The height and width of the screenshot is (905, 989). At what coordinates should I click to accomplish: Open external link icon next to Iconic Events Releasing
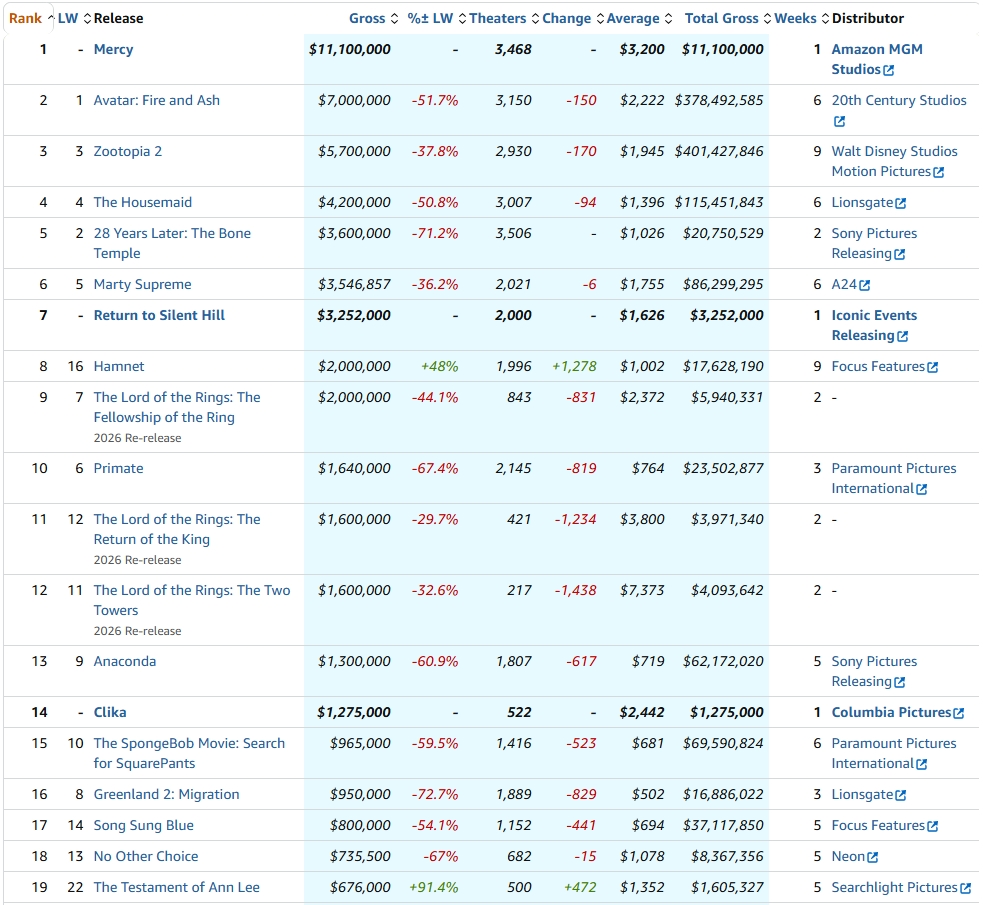(903, 336)
